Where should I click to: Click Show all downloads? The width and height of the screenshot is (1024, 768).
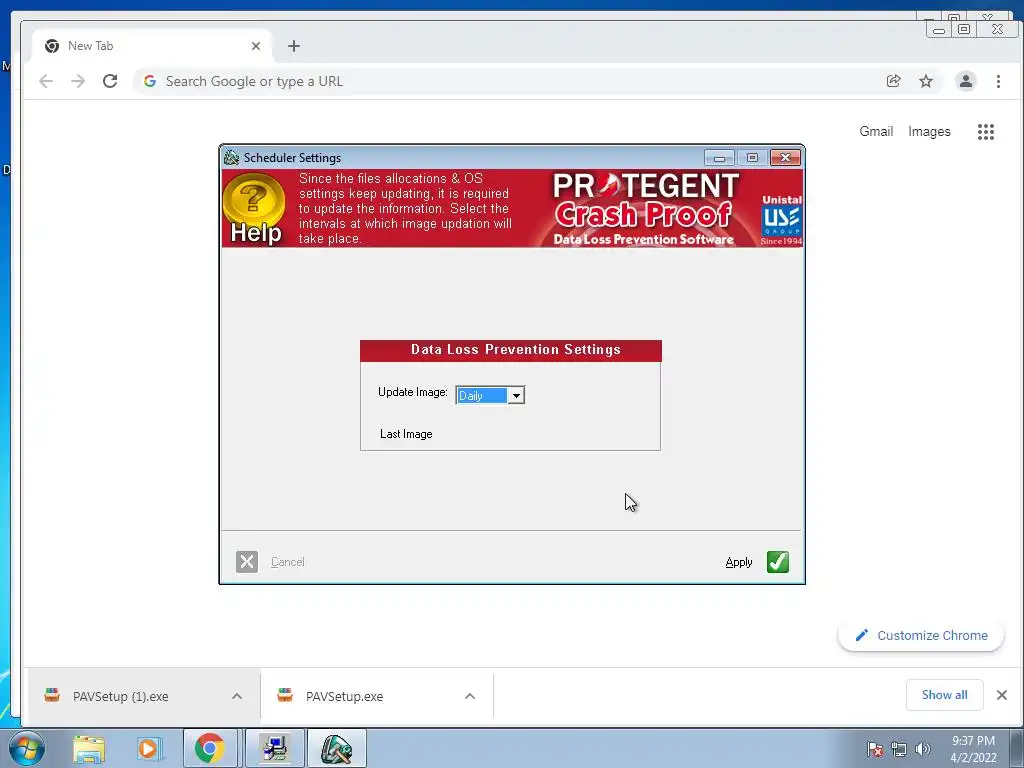944,695
